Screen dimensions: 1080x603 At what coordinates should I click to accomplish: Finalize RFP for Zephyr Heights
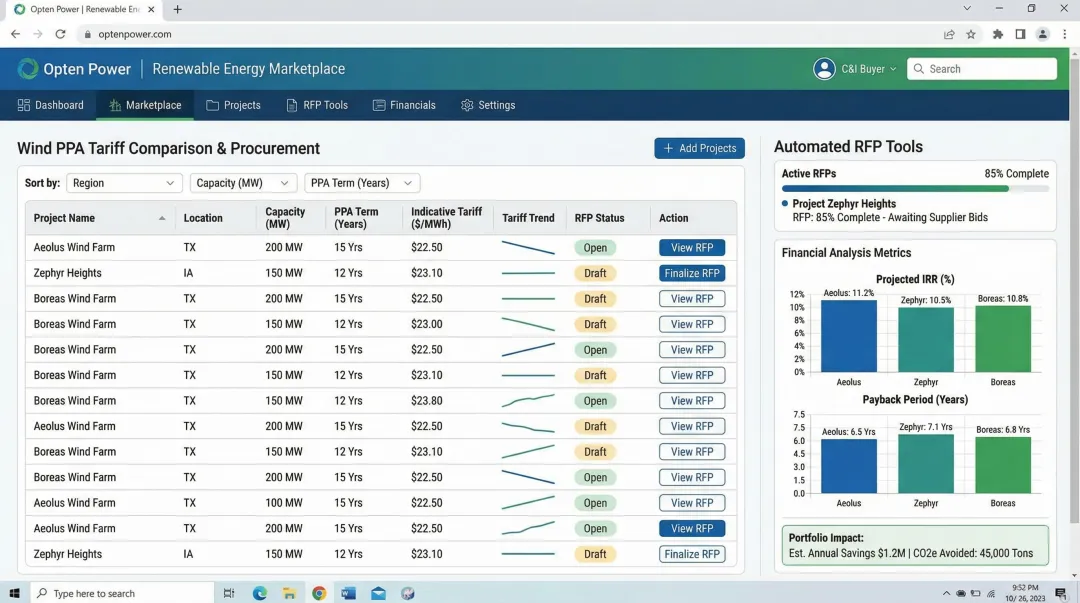(692, 272)
